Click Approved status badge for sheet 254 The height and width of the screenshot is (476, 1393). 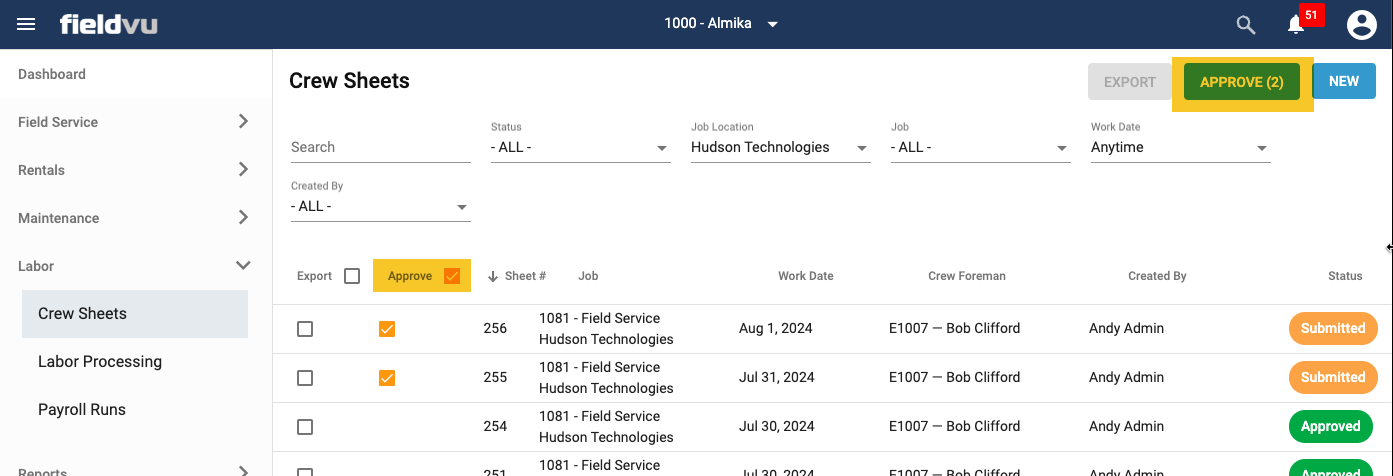click(1331, 426)
